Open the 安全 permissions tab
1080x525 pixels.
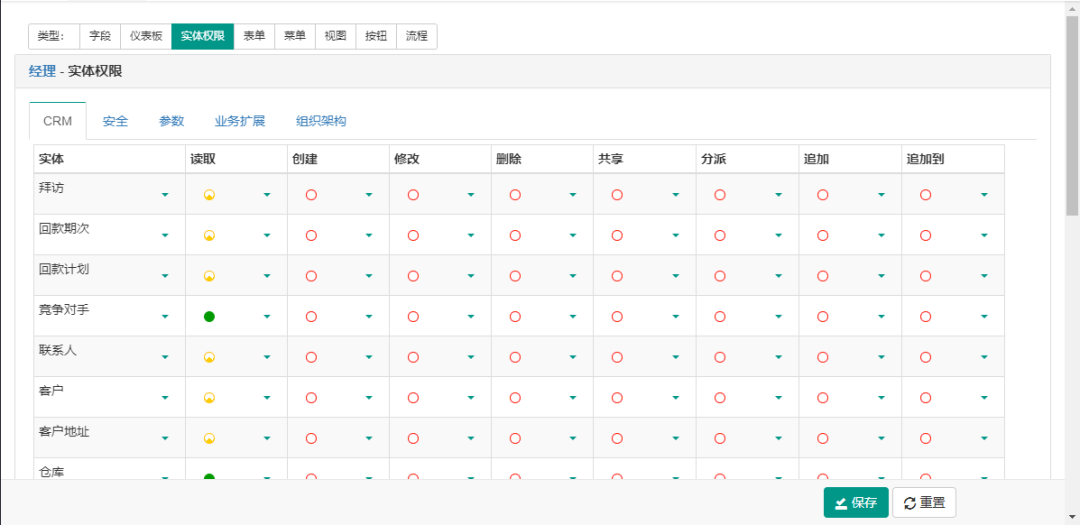pyautogui.click(x=115, y=121)
